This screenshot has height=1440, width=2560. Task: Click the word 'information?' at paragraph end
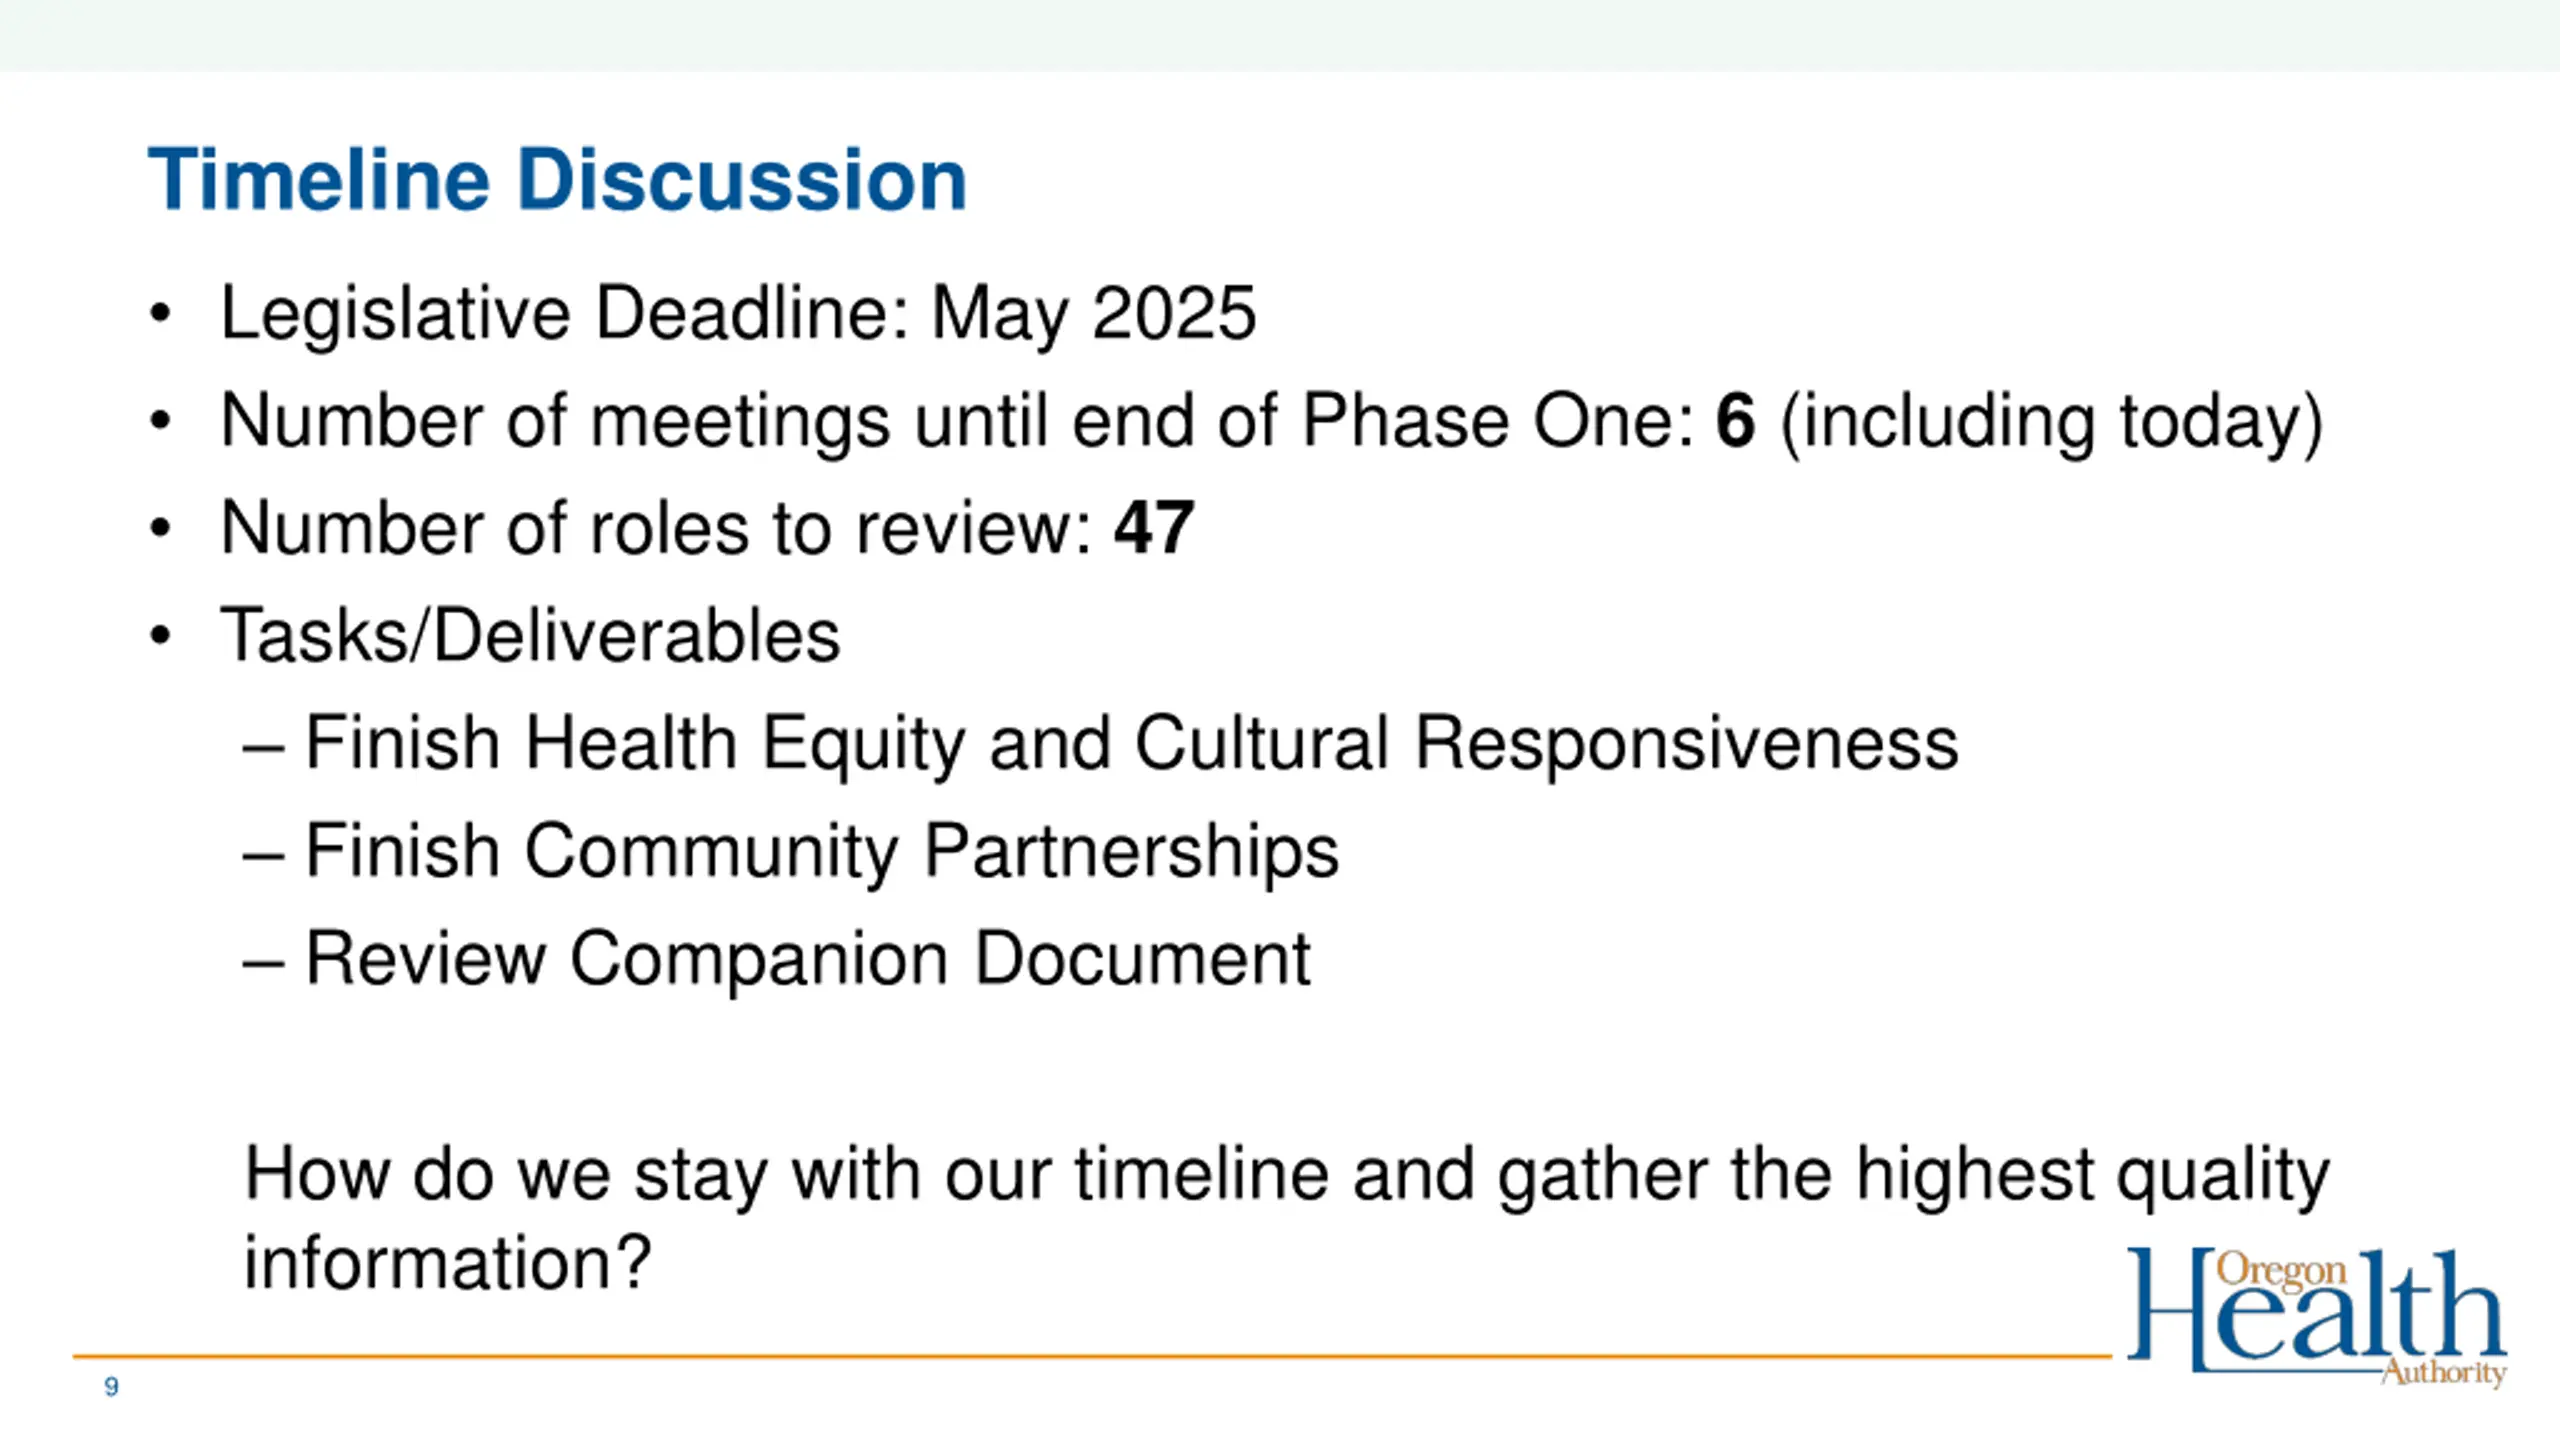(x=448, y=1262)
